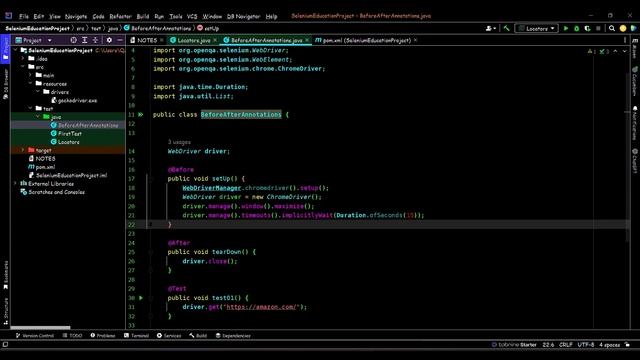Click the tool windows quick access icon at bottom-left

coord(5,344)
